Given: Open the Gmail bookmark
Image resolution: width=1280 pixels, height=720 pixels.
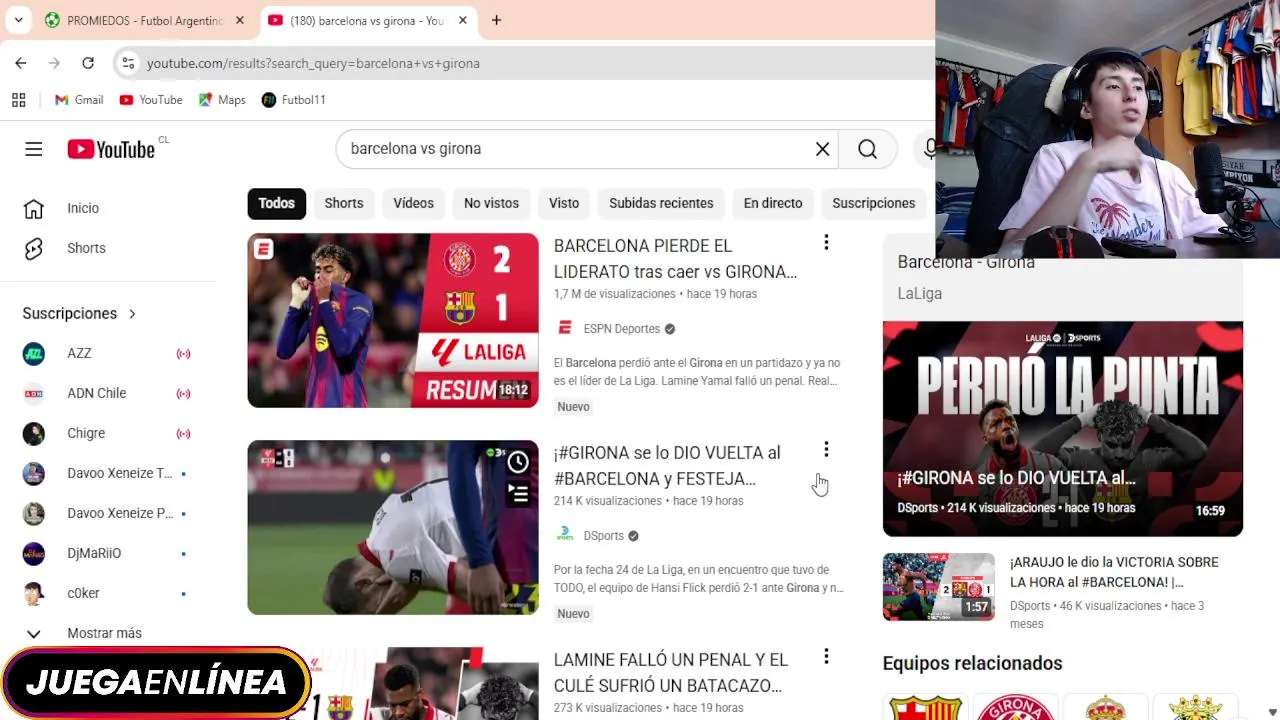Looking at the screenshot, I should [79, 100].
